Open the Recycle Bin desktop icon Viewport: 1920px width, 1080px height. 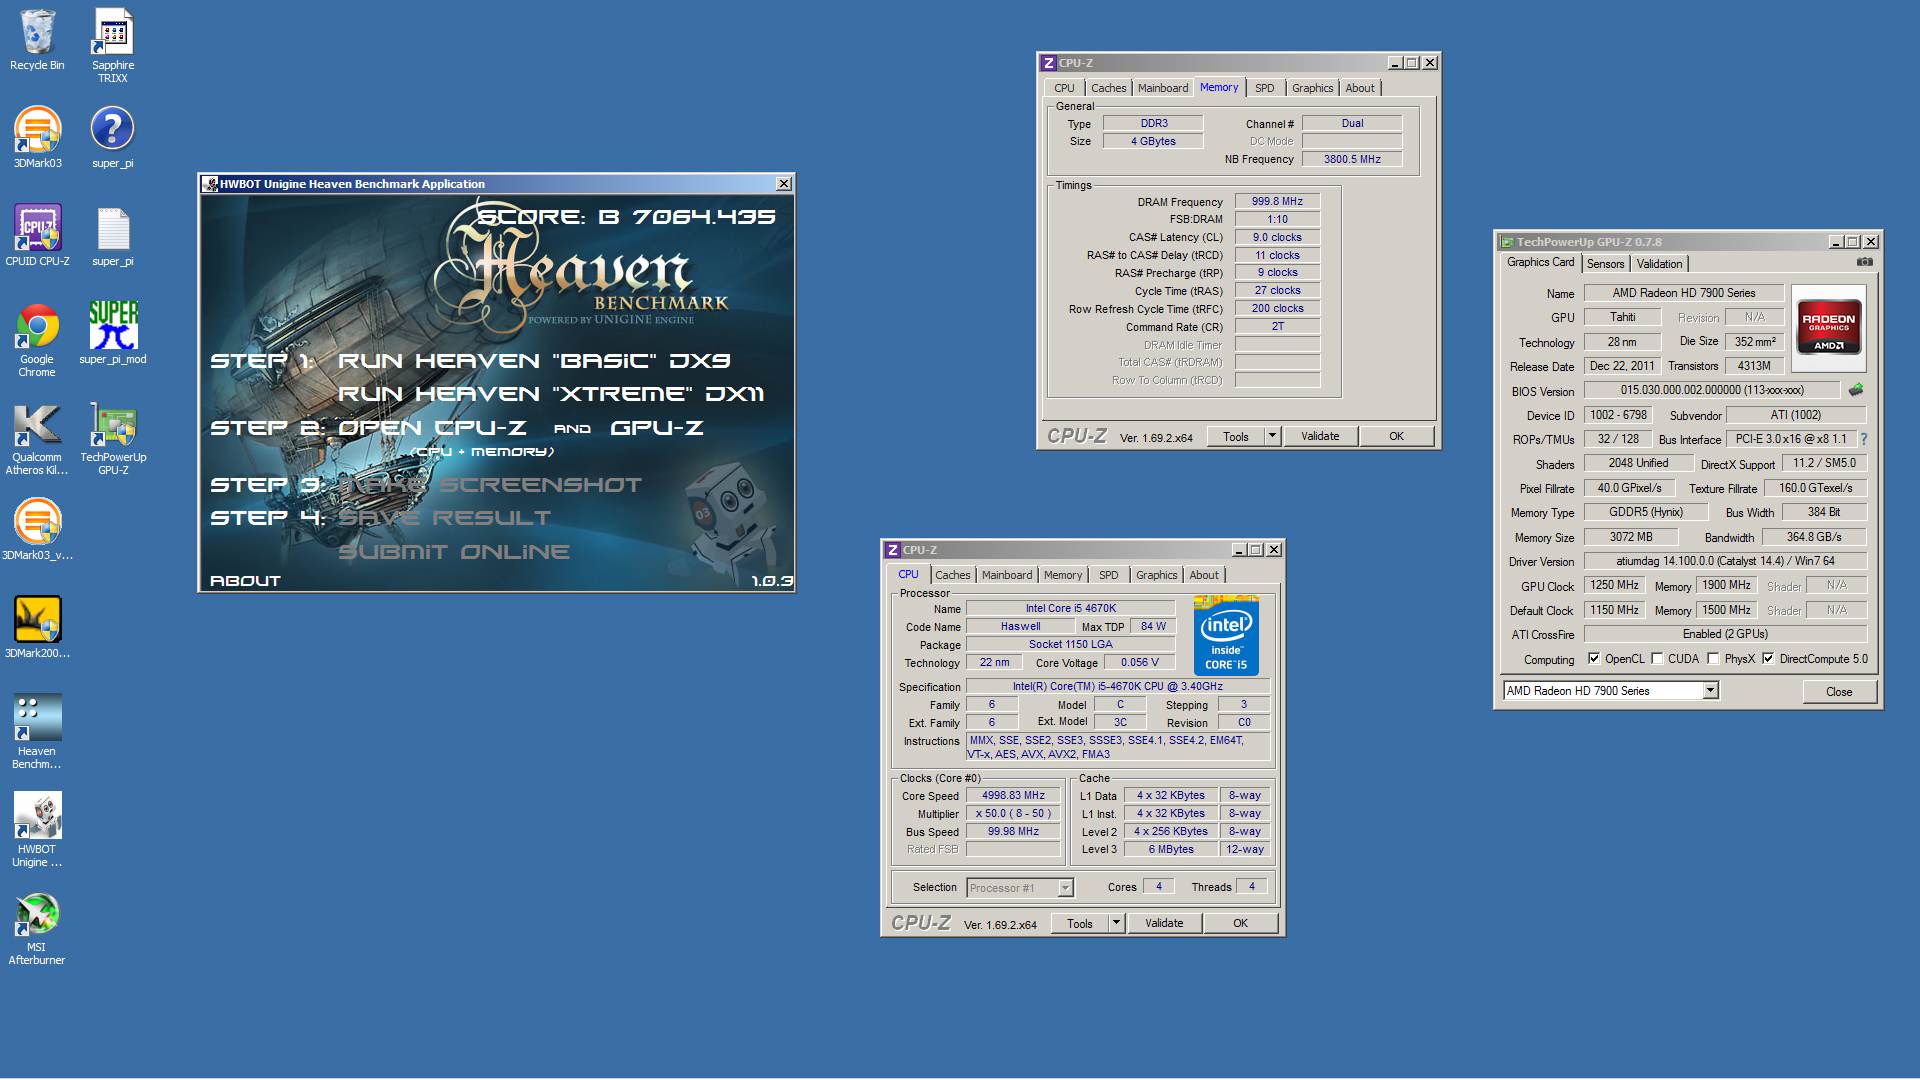point(37,40)
